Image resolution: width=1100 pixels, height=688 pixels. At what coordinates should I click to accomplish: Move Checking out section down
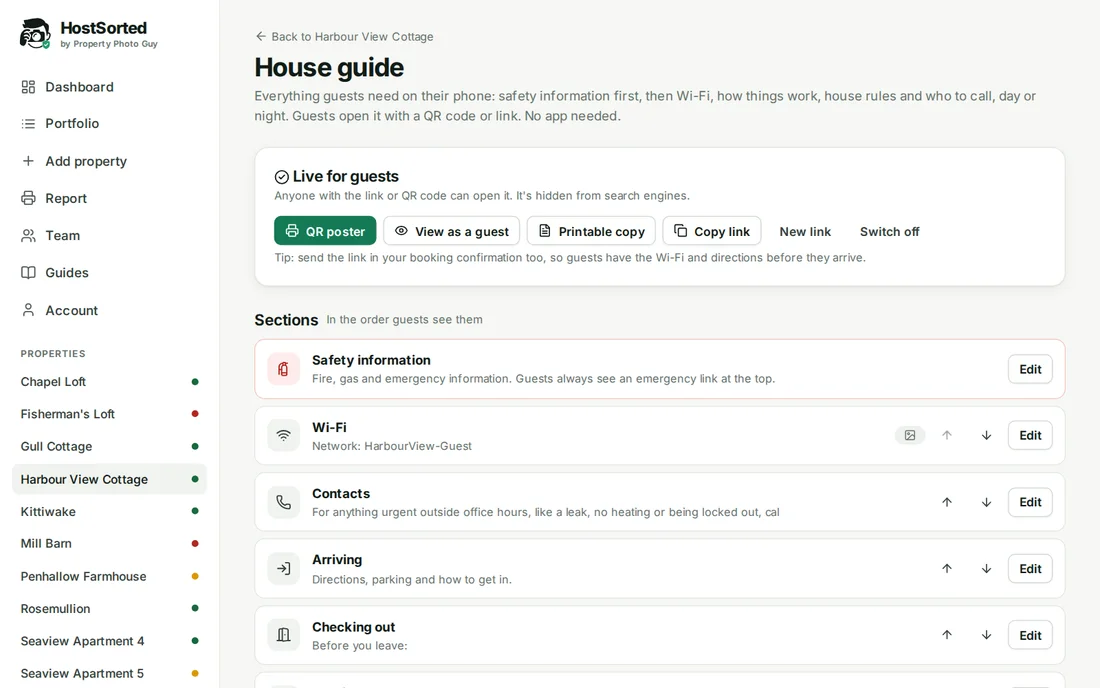coord(986,635)
